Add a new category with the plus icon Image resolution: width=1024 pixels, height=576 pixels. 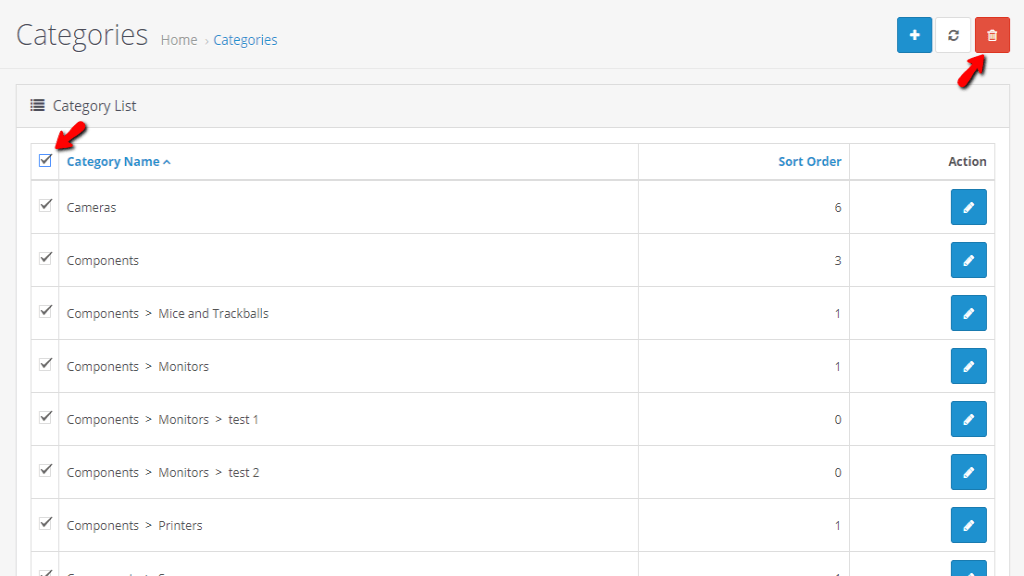914,34
